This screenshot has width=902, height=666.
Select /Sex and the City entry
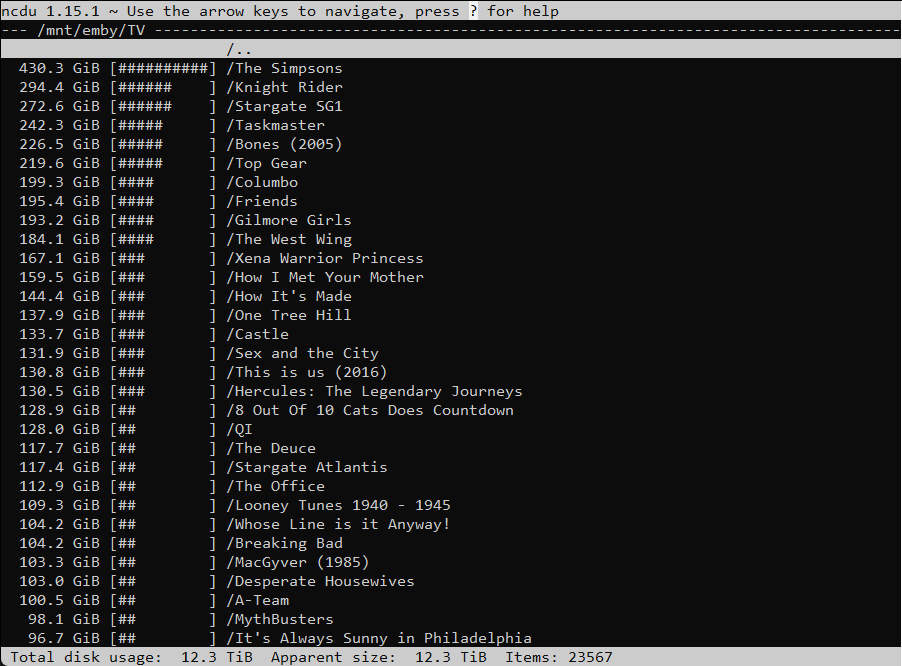coord(450,353)
